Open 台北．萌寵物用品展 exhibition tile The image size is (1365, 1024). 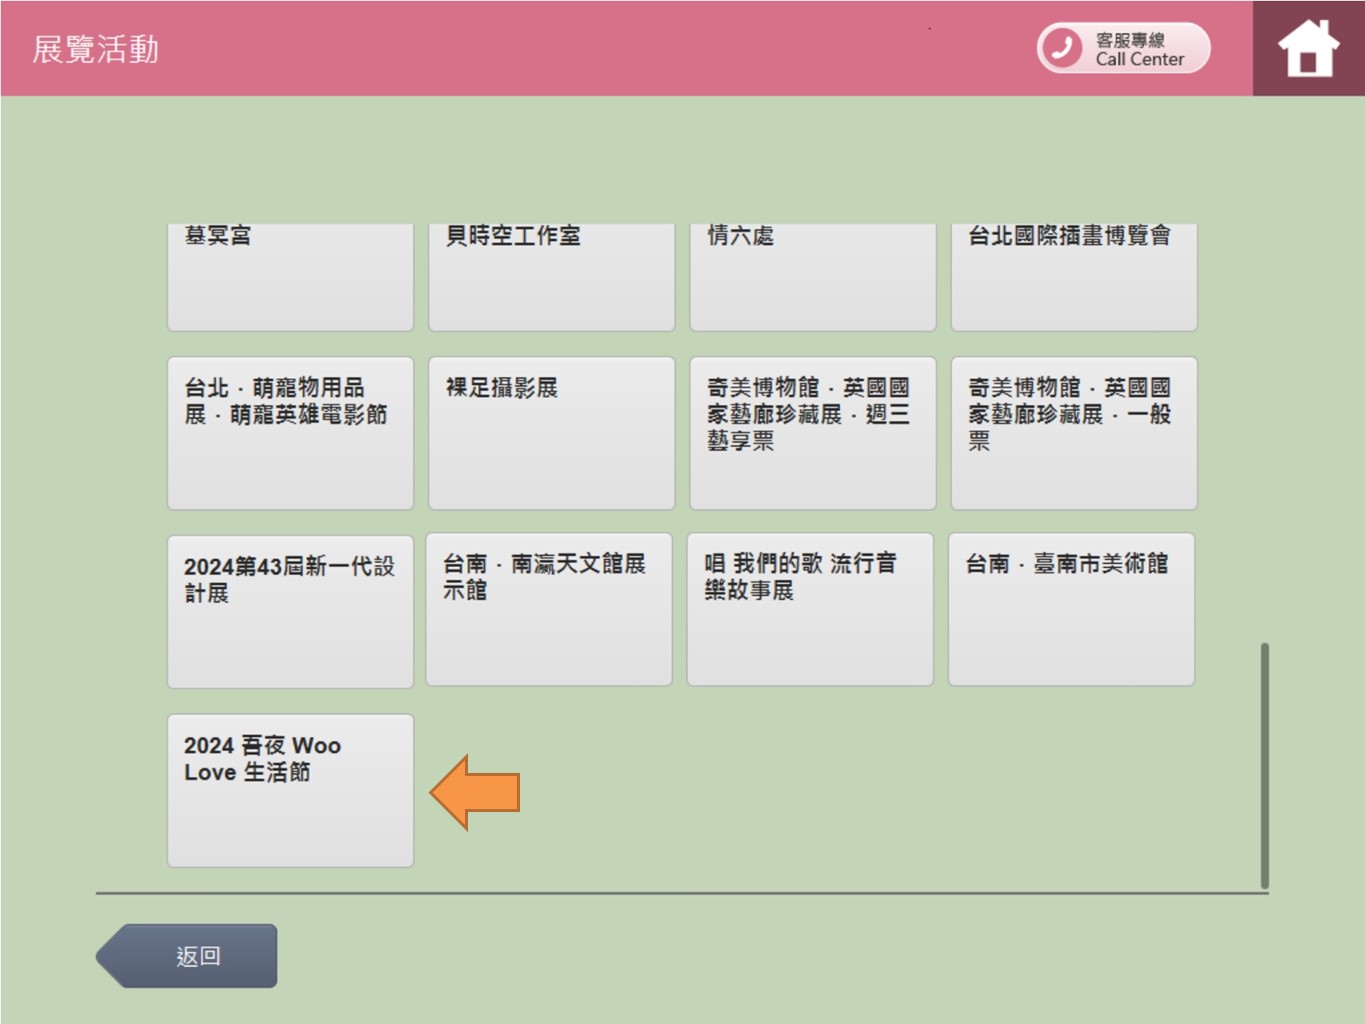[290, 433]
